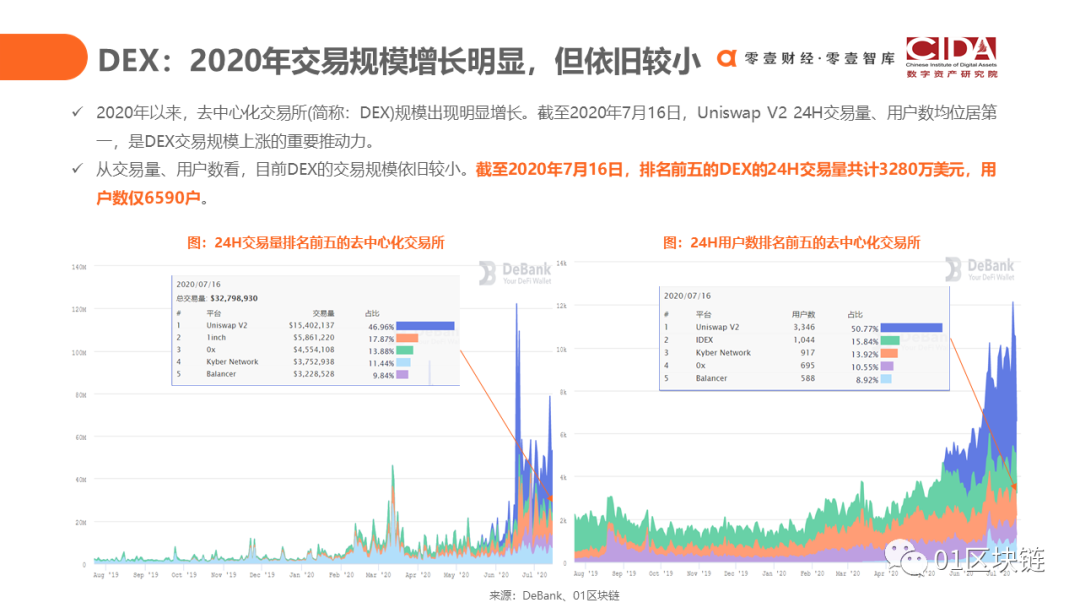The height and width of the screenshot is (608, 1080).
Task: Click the source line 来源：DeBank、01区块链
Action: click(x=554, y=596)
